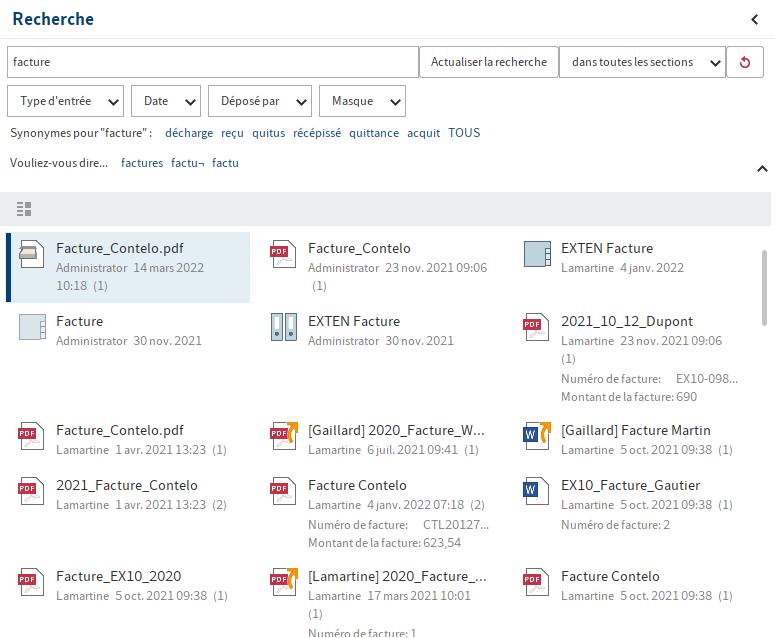Select the '[Gaillard] Facture Martin' title

point(636,430)
